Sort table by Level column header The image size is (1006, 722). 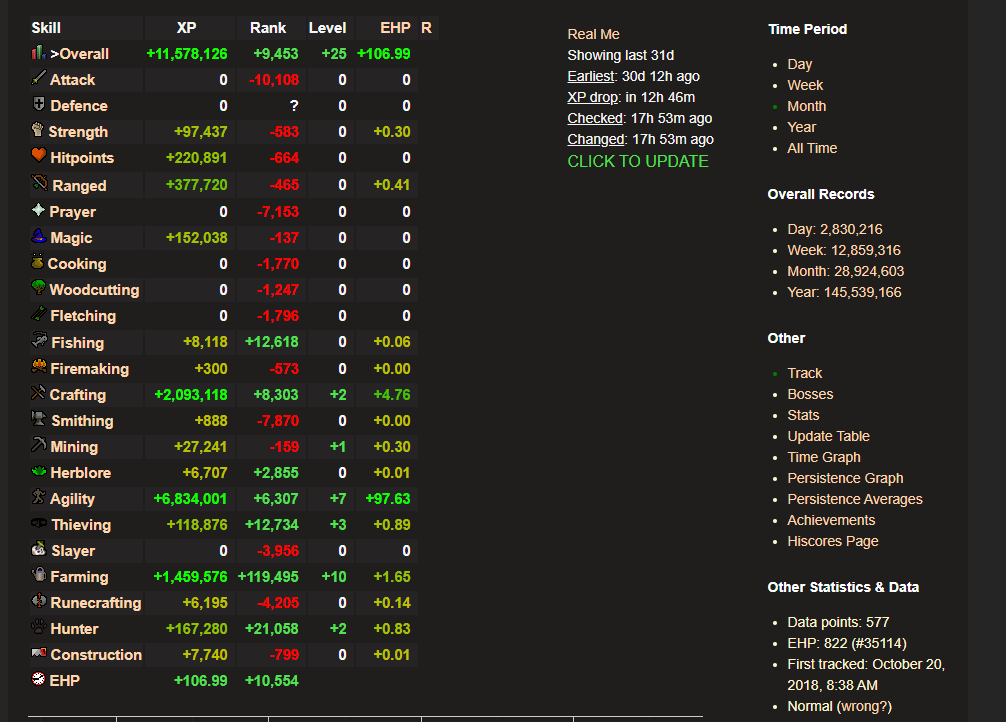point(327,28)
